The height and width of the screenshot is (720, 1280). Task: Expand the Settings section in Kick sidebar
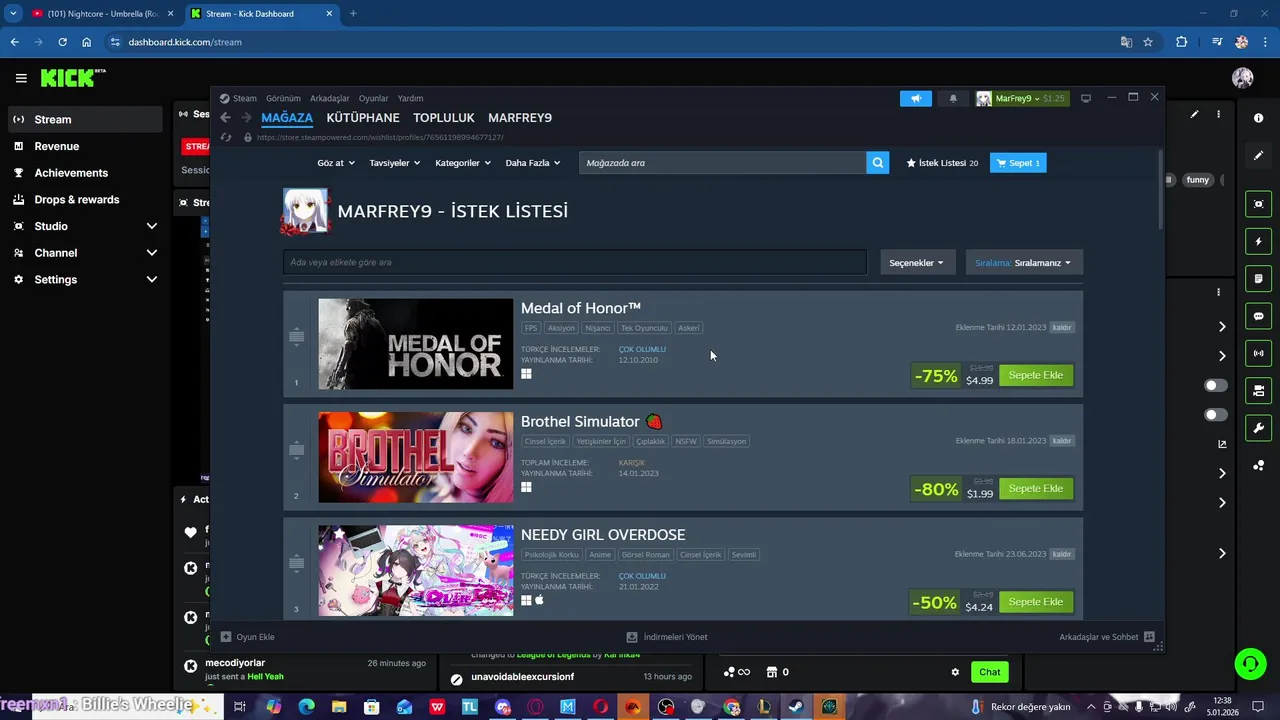[83, 280]
